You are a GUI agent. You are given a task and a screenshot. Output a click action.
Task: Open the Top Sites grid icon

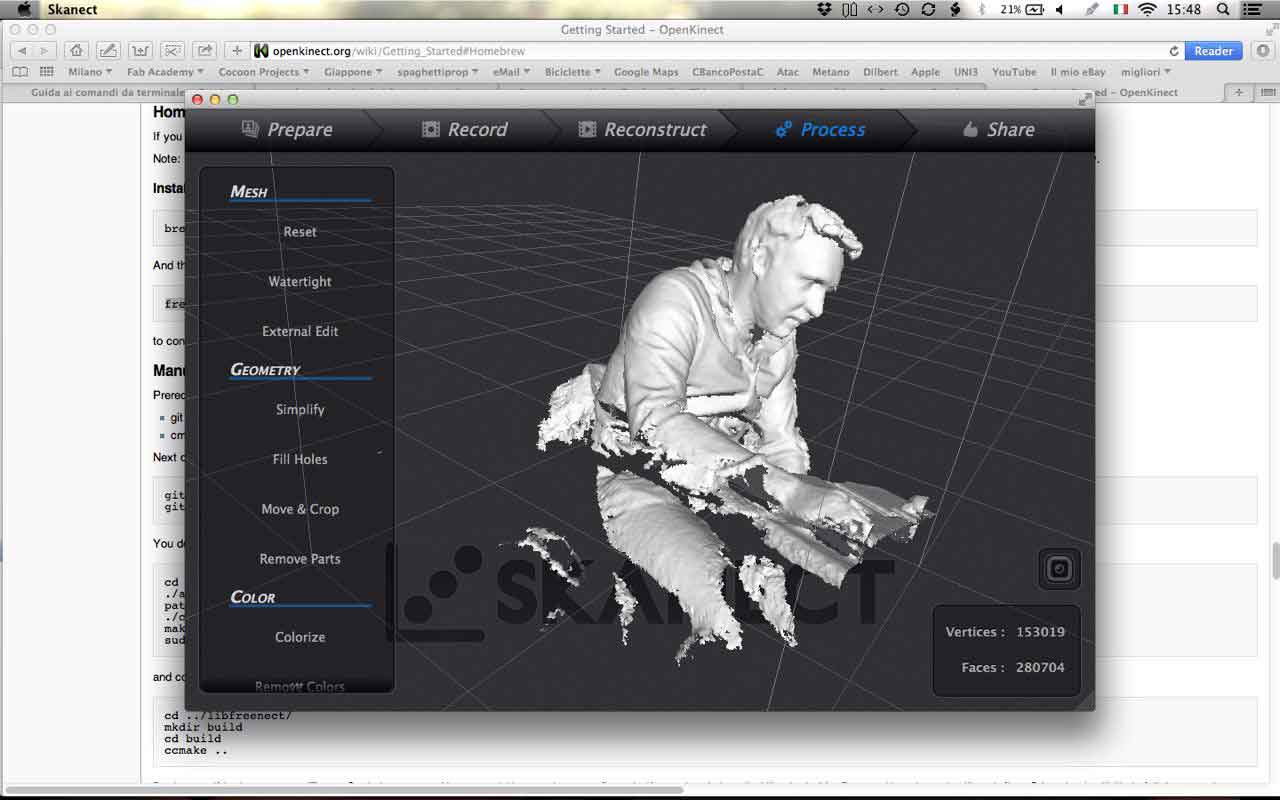[x=46, y=72]
